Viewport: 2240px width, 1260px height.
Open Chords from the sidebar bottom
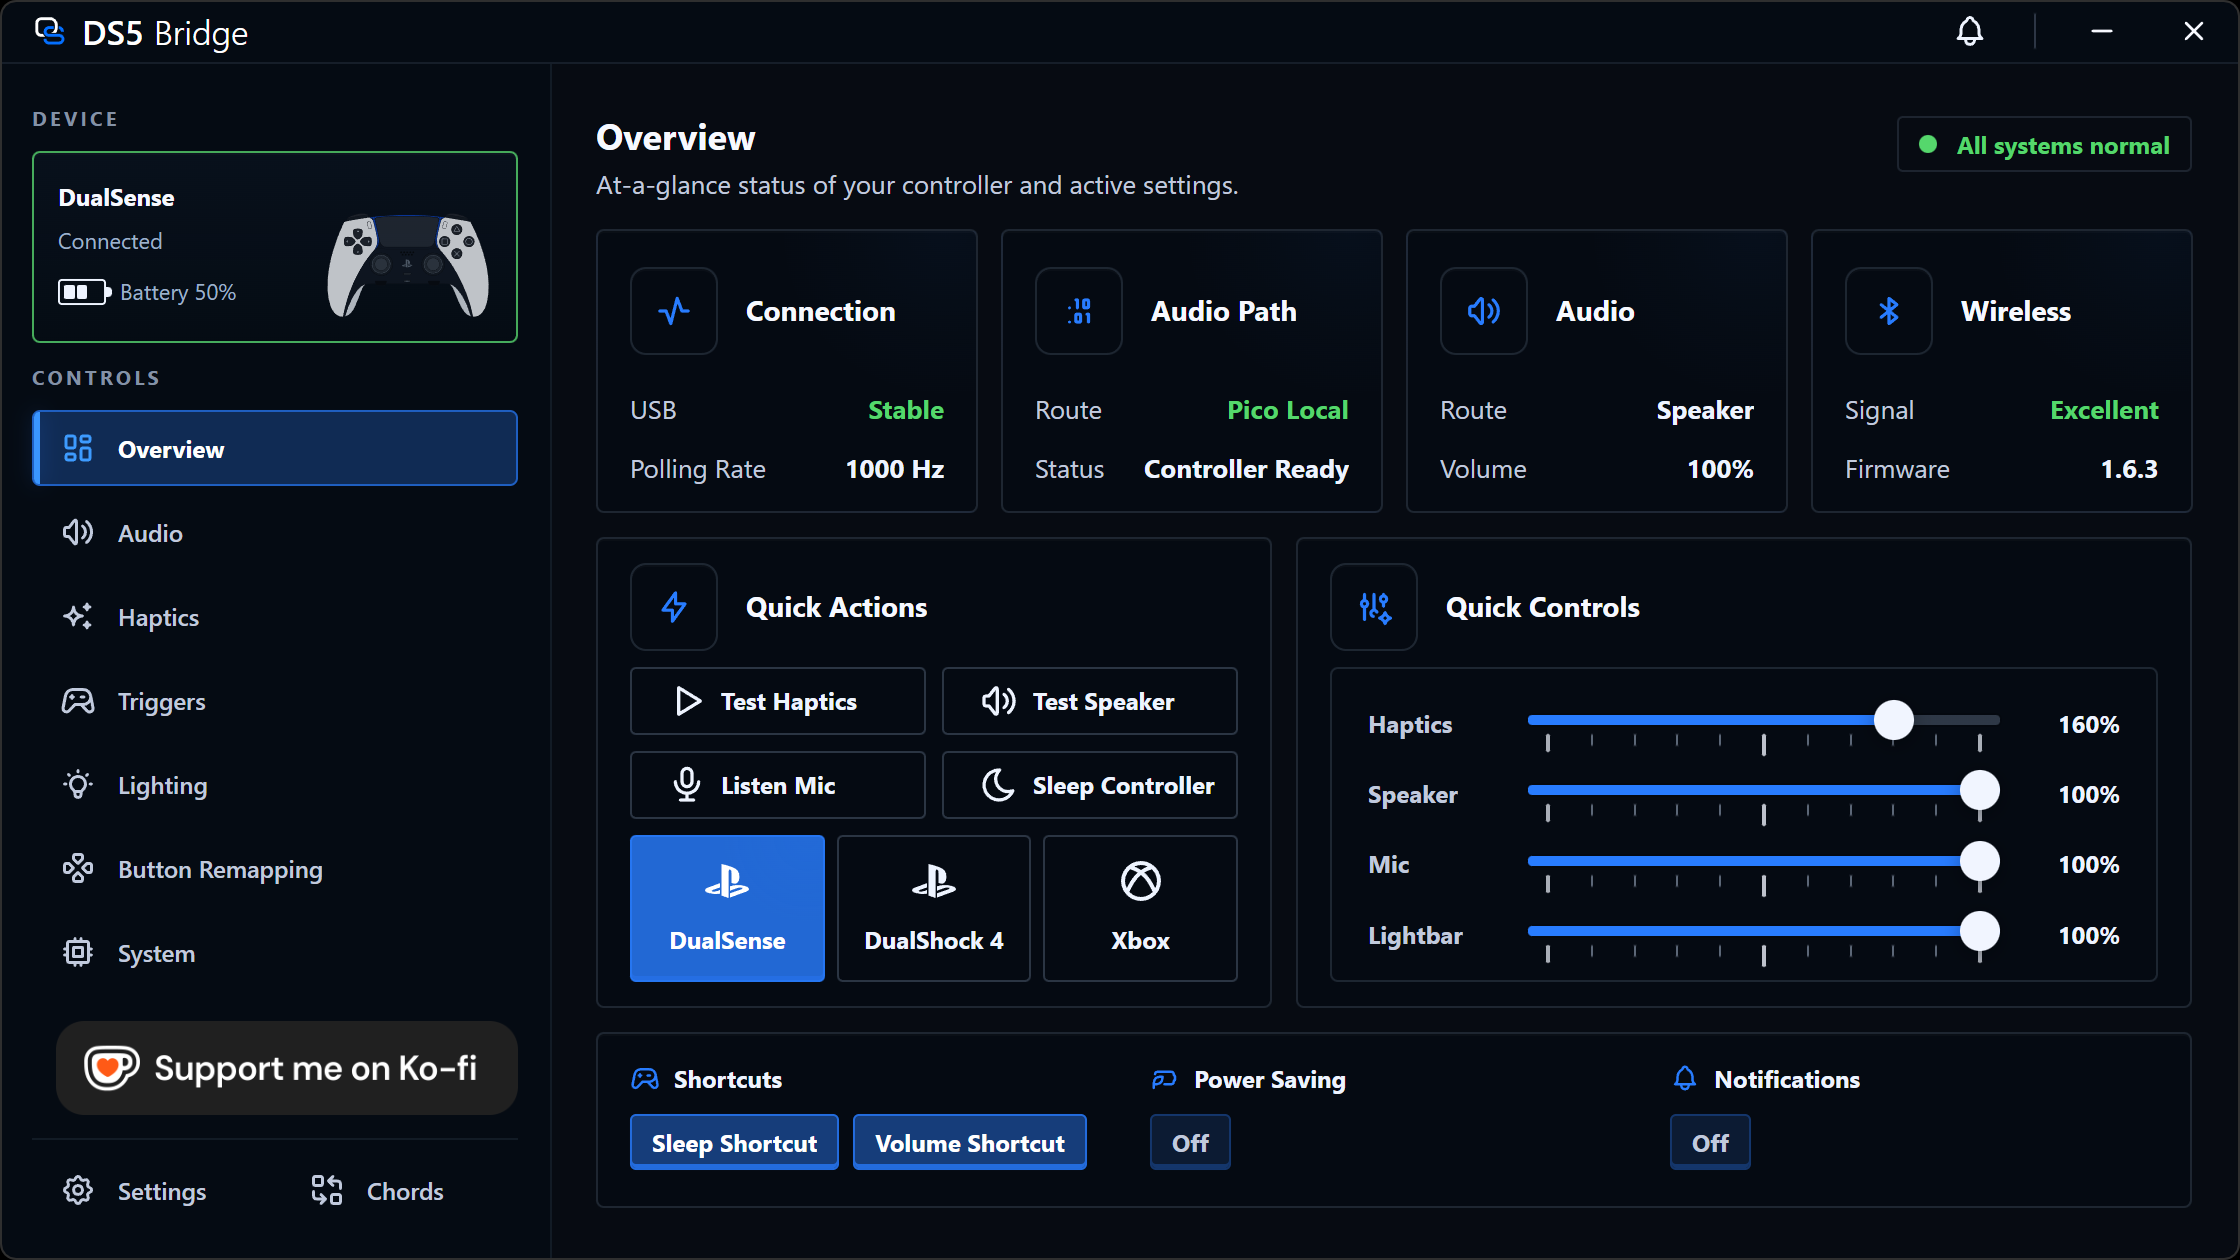tap(377, 1191)
